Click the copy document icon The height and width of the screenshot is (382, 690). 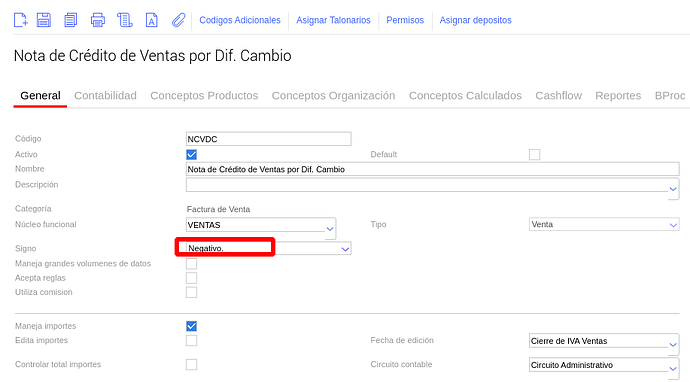(70, 20)
